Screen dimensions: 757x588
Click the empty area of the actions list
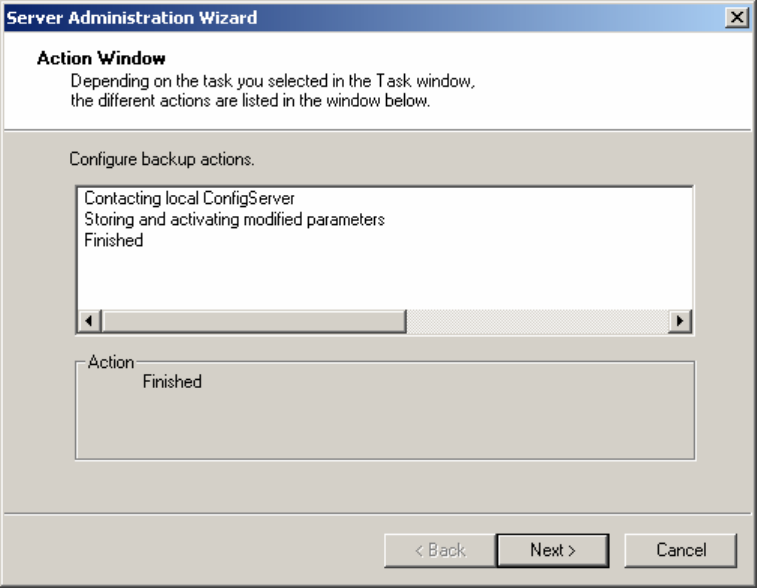click(384, 279)
